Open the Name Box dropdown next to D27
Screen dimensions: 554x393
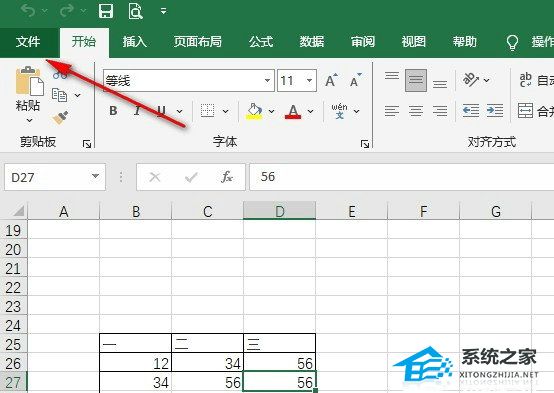pyautogui.click(x=95, y=176)
